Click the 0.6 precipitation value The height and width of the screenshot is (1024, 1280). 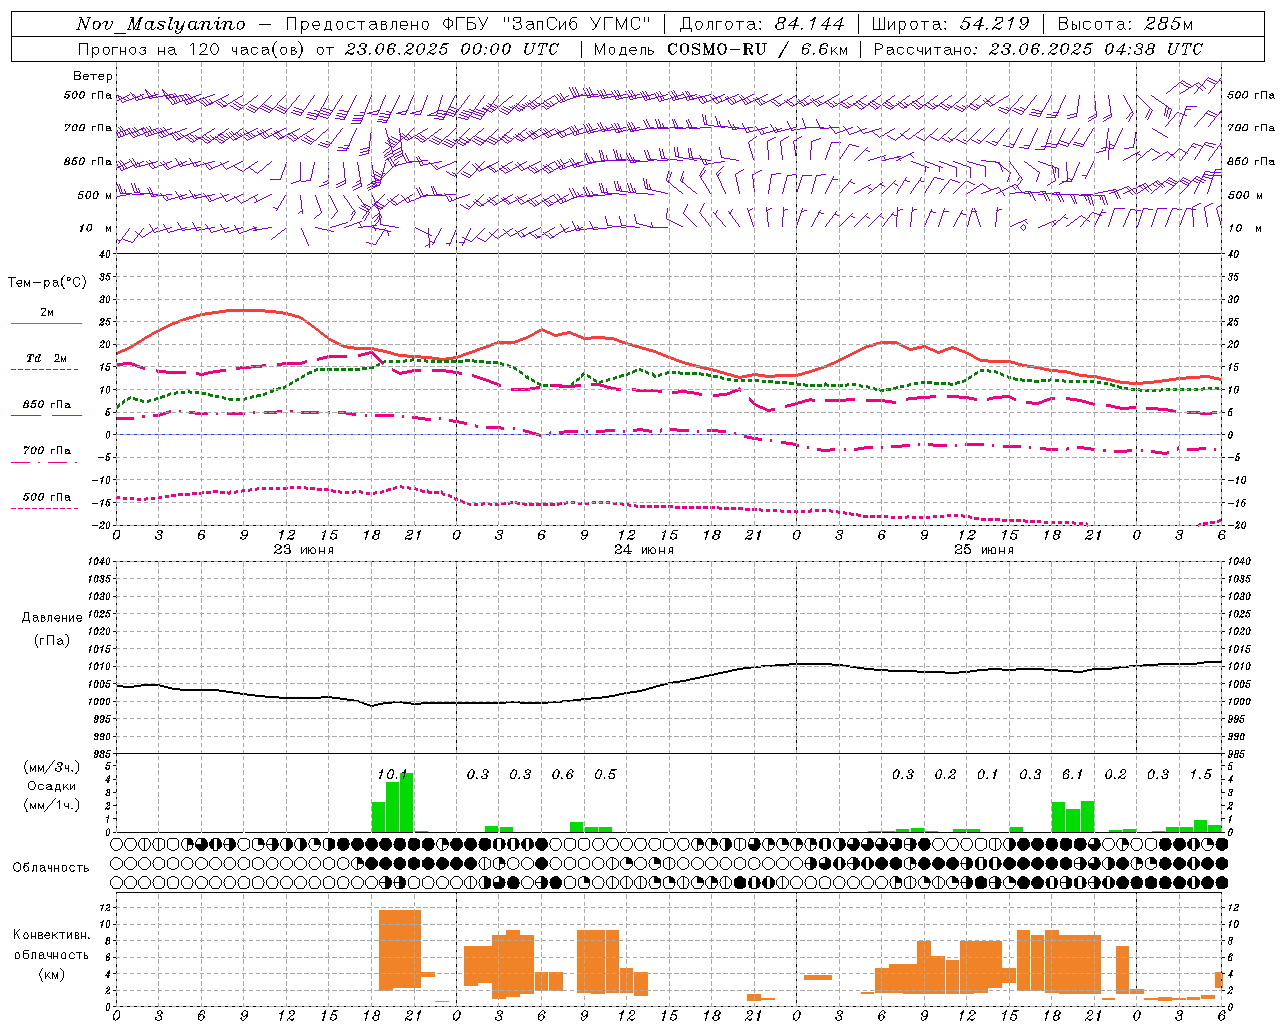coord(563,774)
